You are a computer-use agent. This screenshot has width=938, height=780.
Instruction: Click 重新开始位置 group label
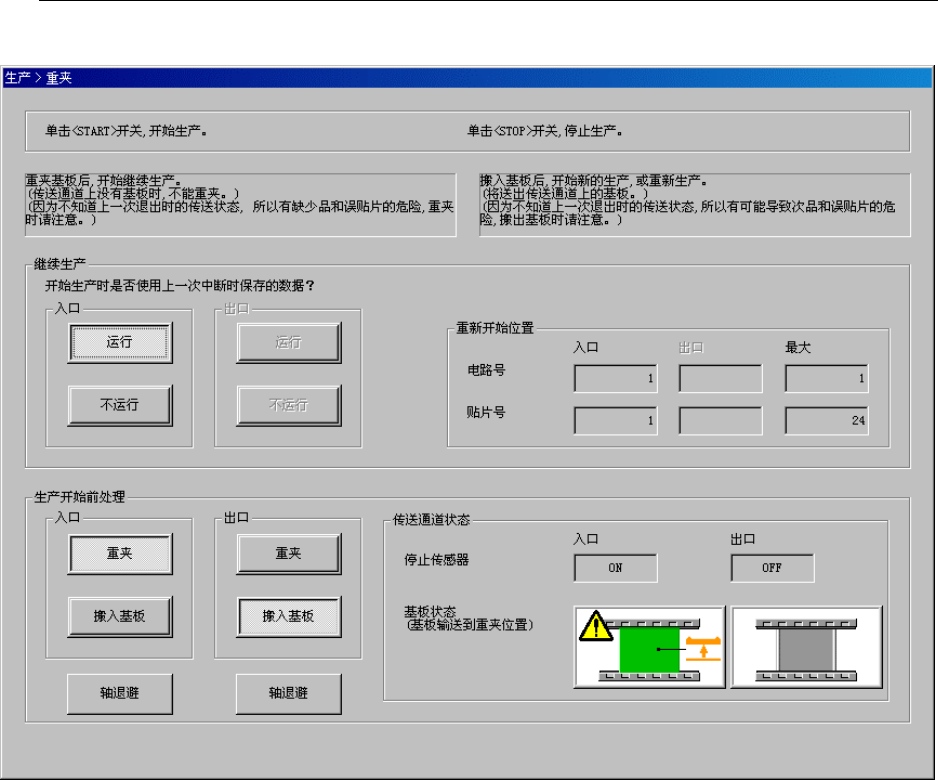coord(495,328)
